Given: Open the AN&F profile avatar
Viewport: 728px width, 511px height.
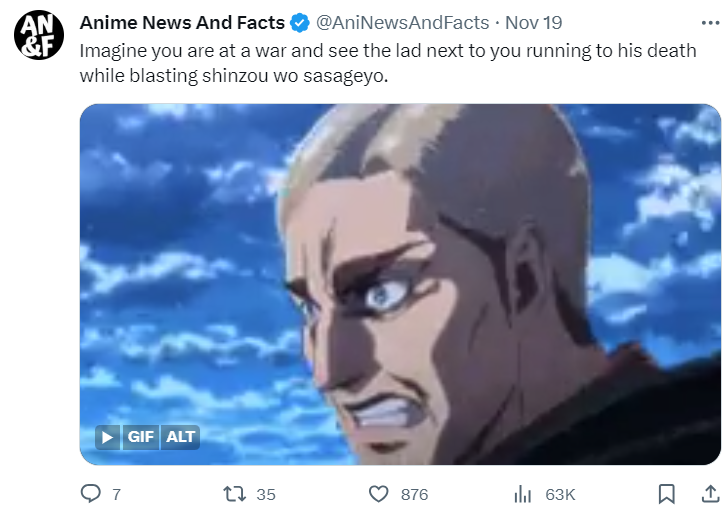Looking at the screenshot, I should [39, 35].
